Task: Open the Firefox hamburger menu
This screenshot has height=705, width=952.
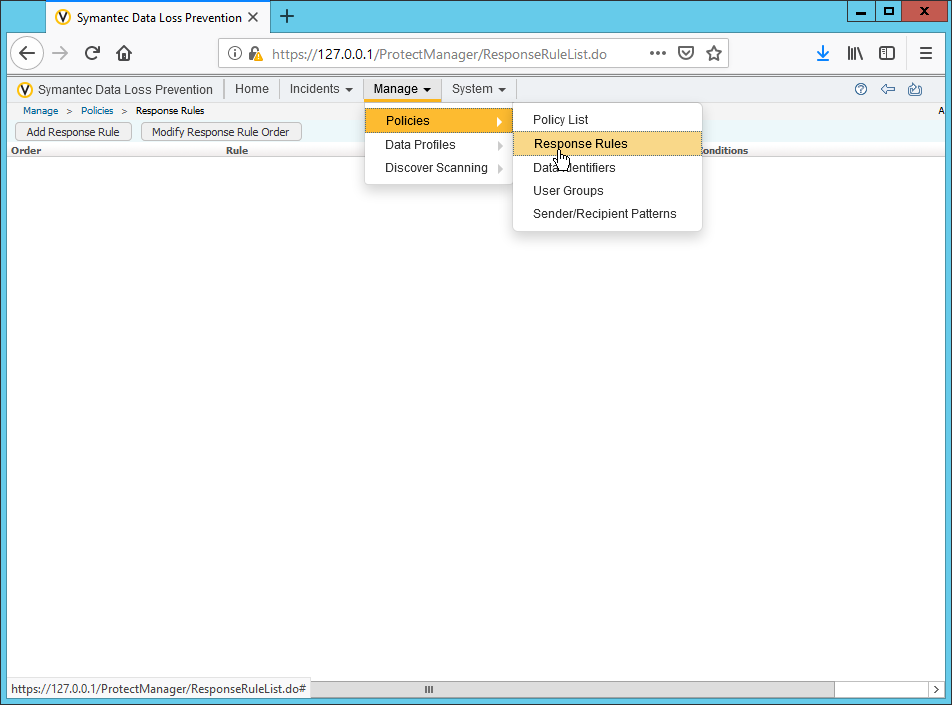Action: click(x=925, y=53)
